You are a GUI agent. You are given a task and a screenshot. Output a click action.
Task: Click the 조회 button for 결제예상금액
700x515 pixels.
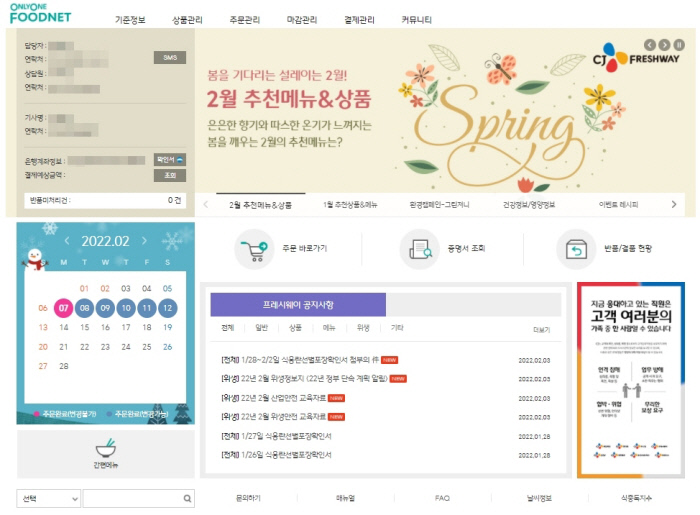point(170,175)
